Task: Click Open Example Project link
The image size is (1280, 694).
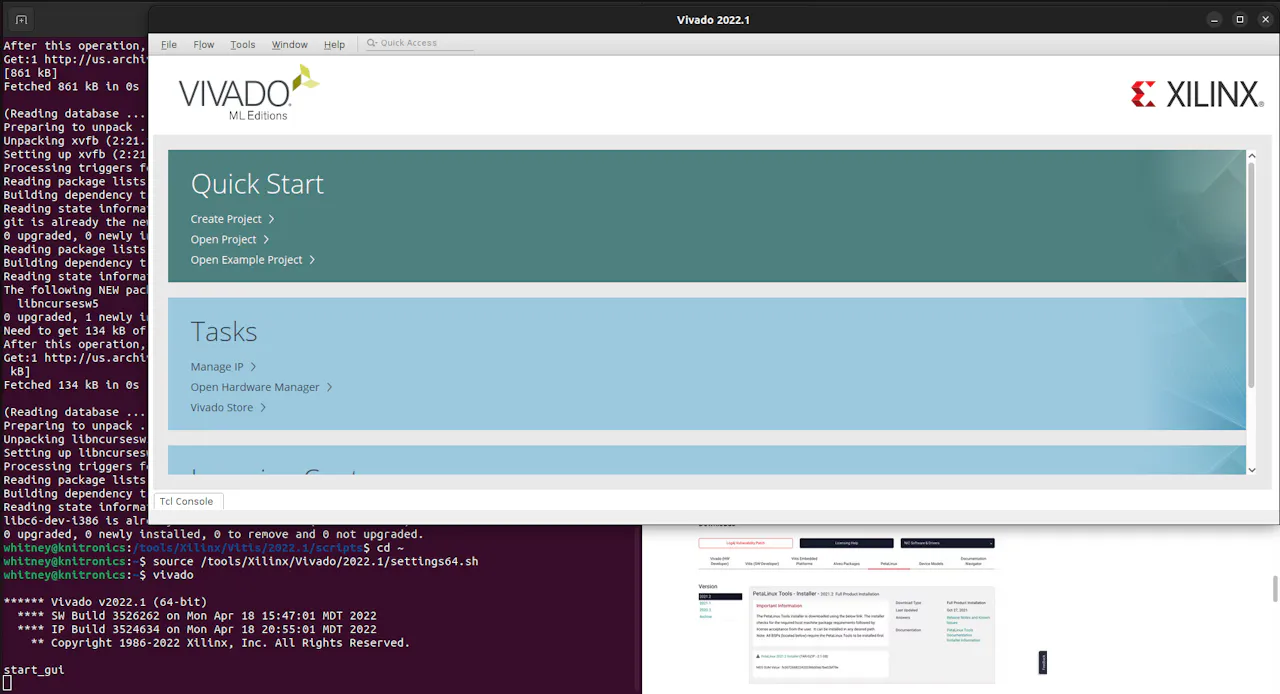Action: tap(253, 259)
